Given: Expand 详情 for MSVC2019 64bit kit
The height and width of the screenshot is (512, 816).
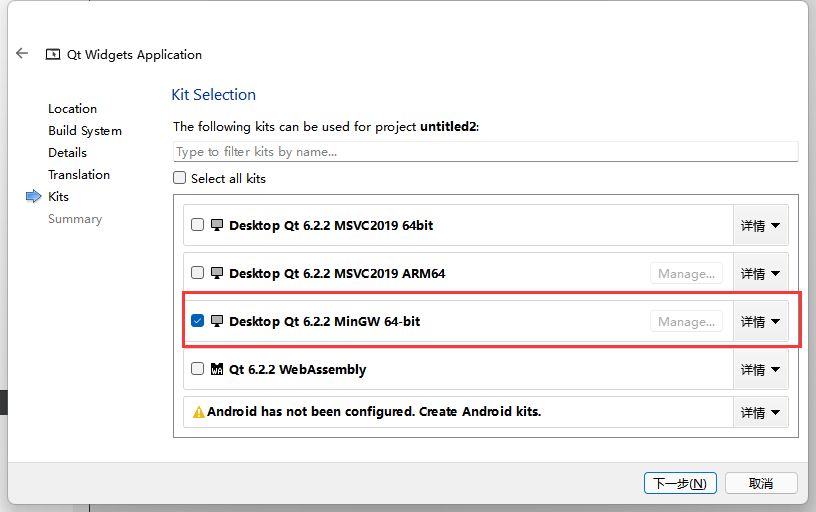Looking at the screenshot, I should pyautogui.click(x=760, y=225).
